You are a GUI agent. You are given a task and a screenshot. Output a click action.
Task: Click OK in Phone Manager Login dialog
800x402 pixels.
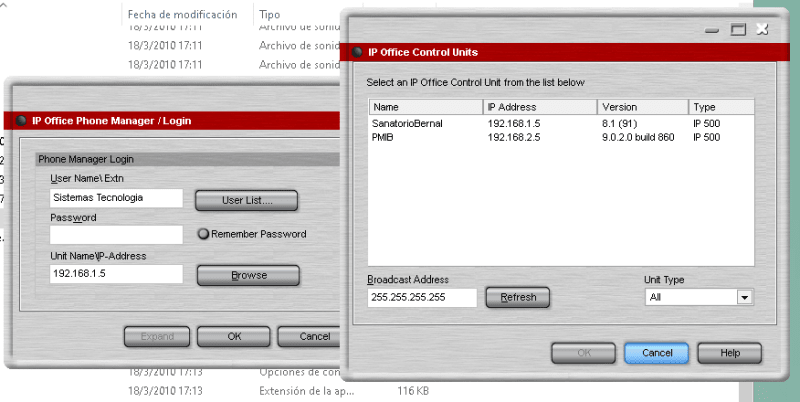coord(234,337)
